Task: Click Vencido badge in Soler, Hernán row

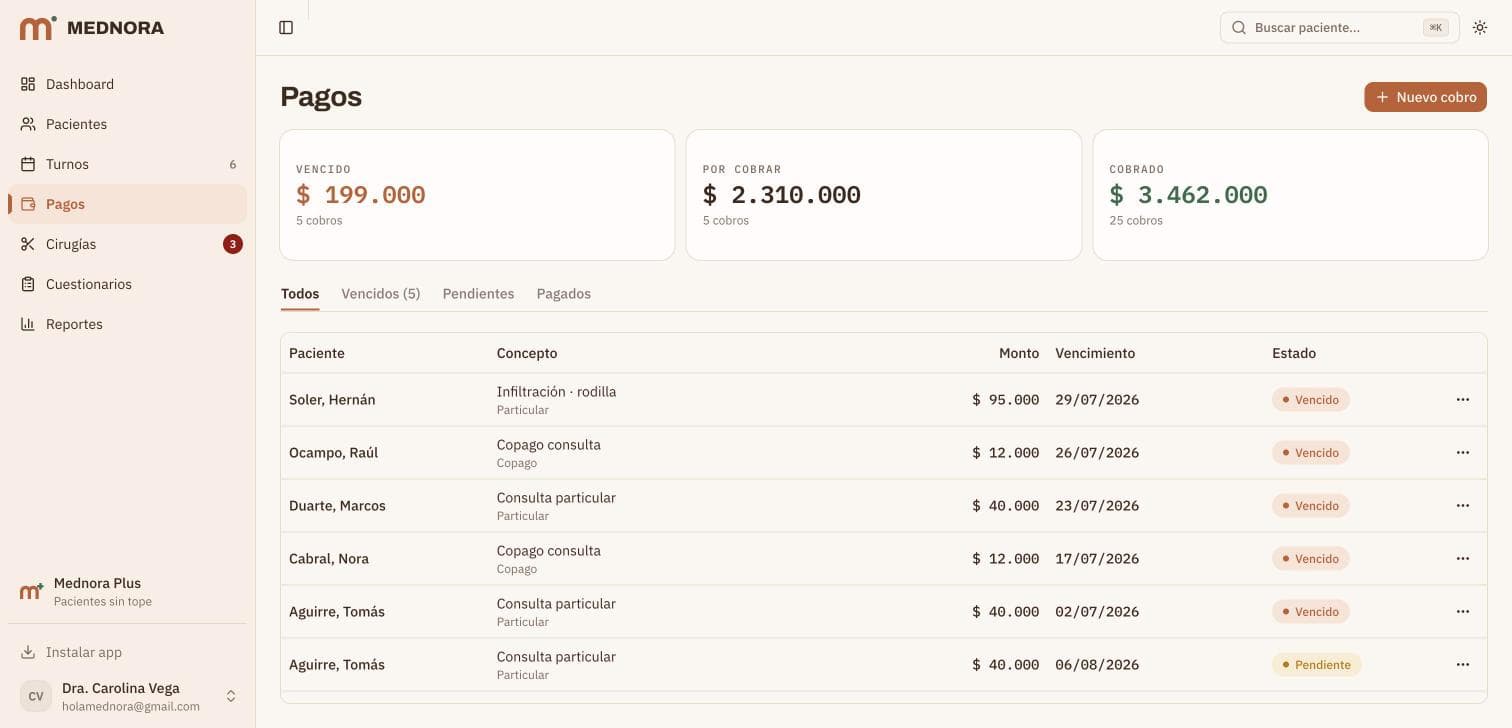Action: point(1310,399)
